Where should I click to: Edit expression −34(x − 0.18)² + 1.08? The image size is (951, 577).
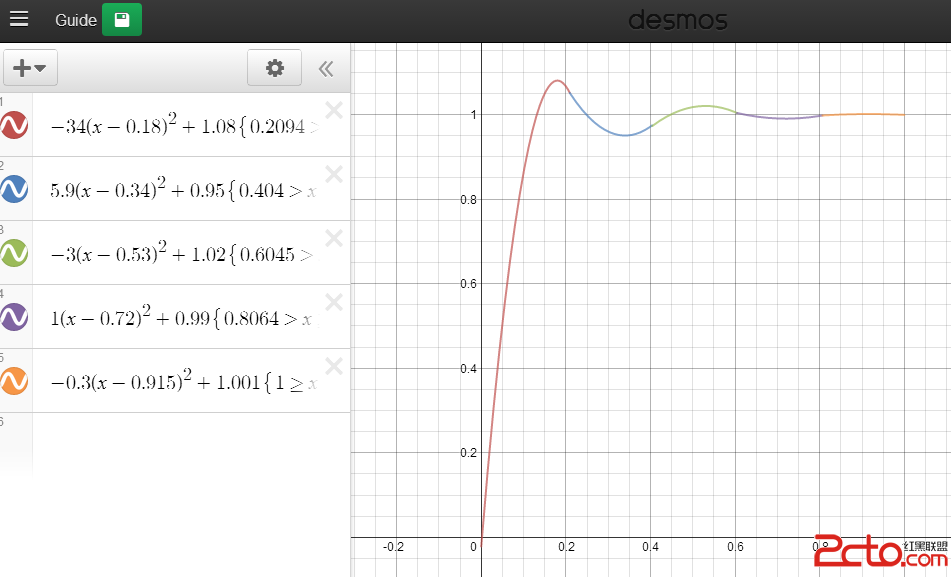click(184, 125)
